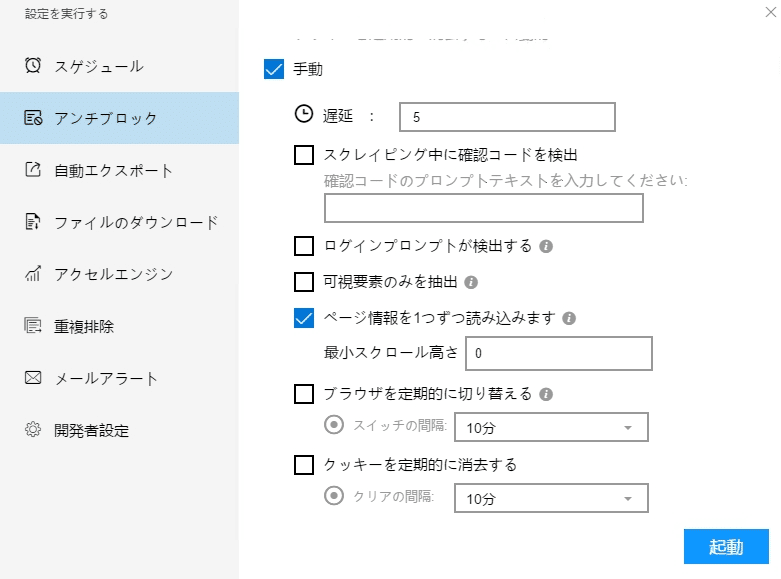Image resolution: width=781 pixels, height=579 pixels.
Task: Disable ページ情報を1つずつ読み込みます checkbox
Action: tap(304, 318)
